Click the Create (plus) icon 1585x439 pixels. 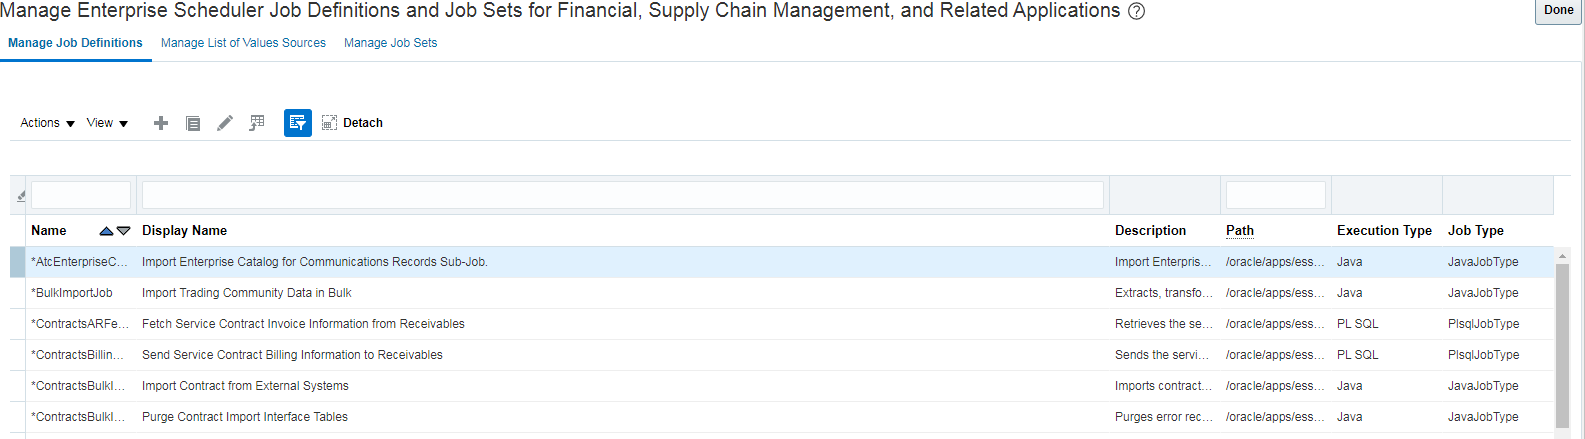pos(160,123)
